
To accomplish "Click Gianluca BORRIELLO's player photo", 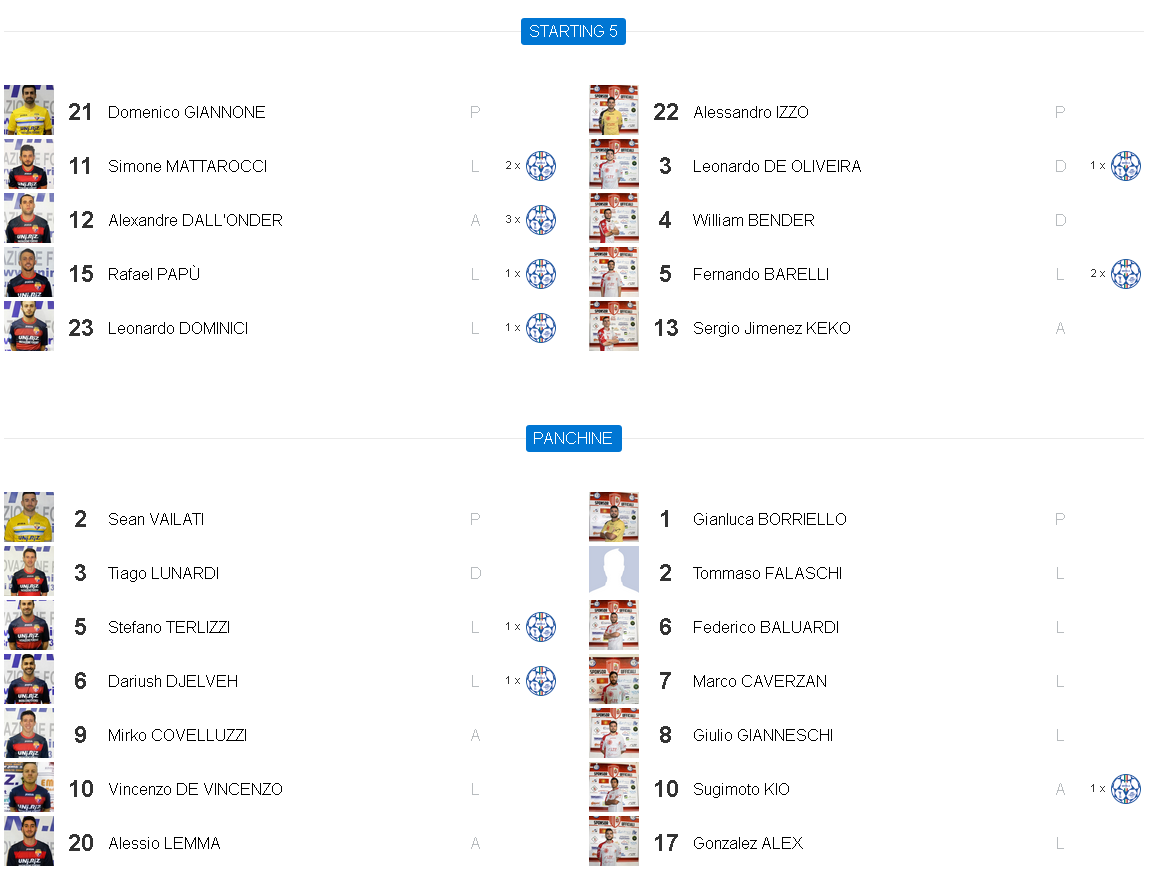I will [614, 517].
